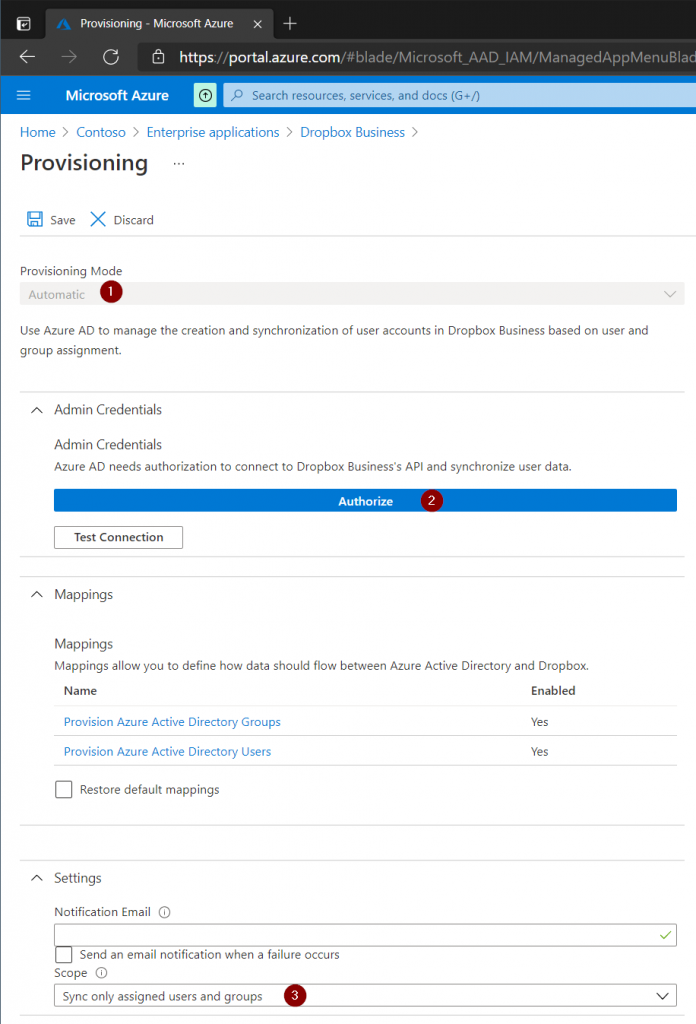Click the browser back arrow
Screen dimensions: 696x1024
coord(27,57)
